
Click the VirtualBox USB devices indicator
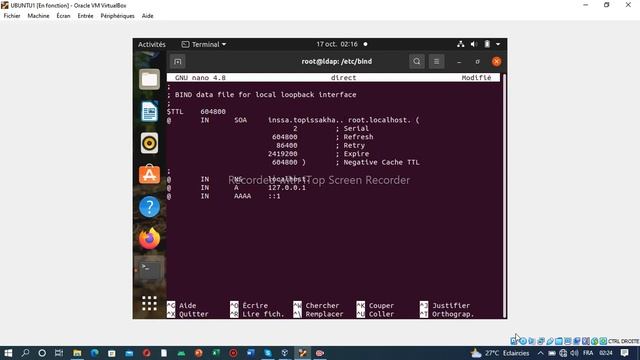click(550, 341)
